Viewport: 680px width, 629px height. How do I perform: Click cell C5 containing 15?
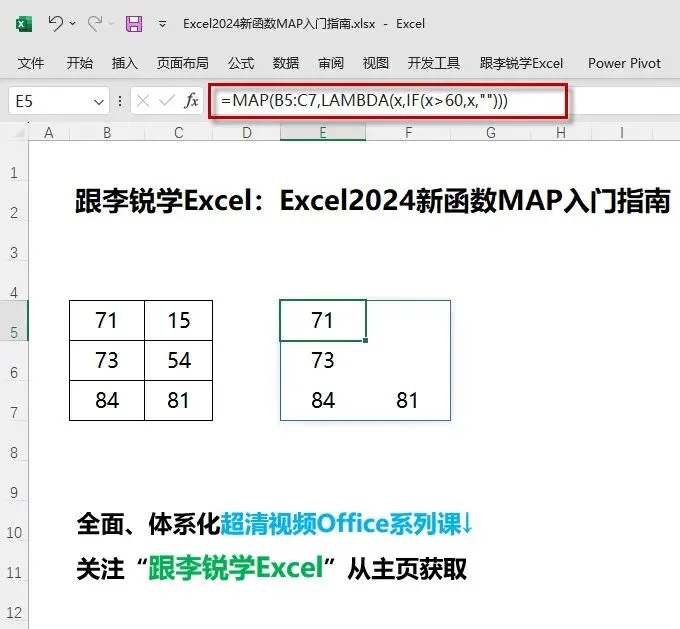pyautogui.click(x=178, y=320)
